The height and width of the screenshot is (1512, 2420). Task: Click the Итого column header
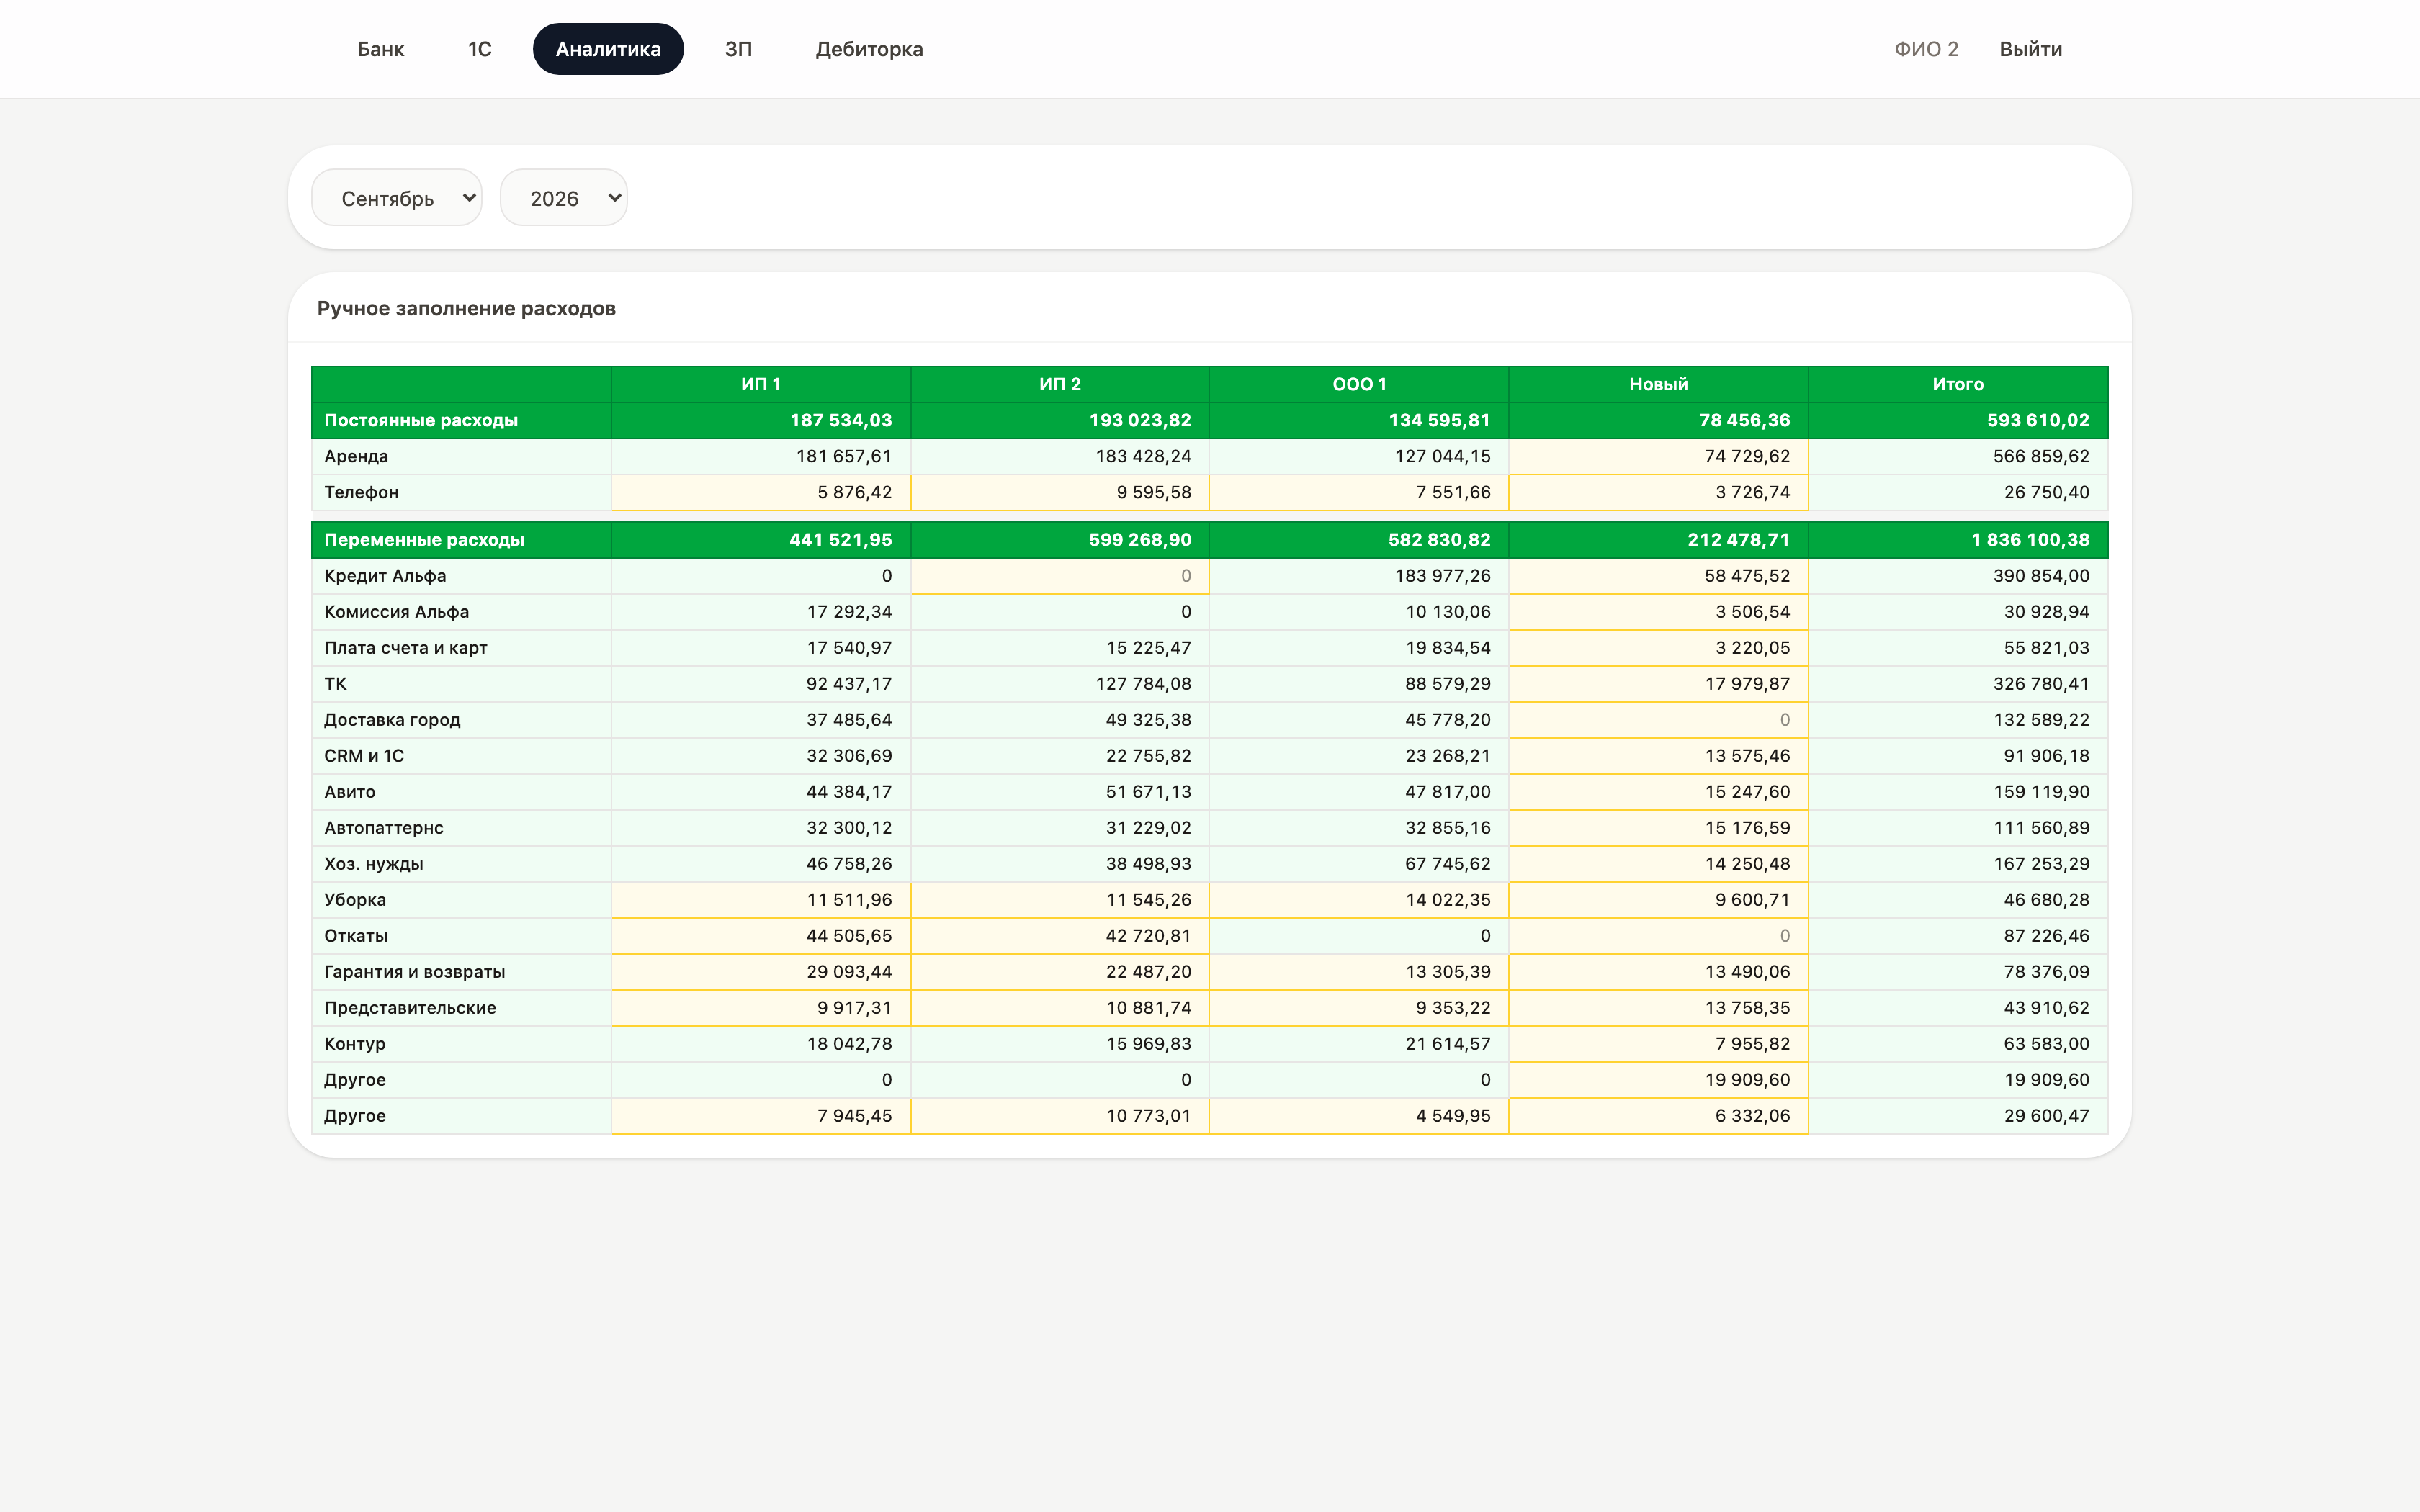pyautogui.click(x=1957, y=384)
